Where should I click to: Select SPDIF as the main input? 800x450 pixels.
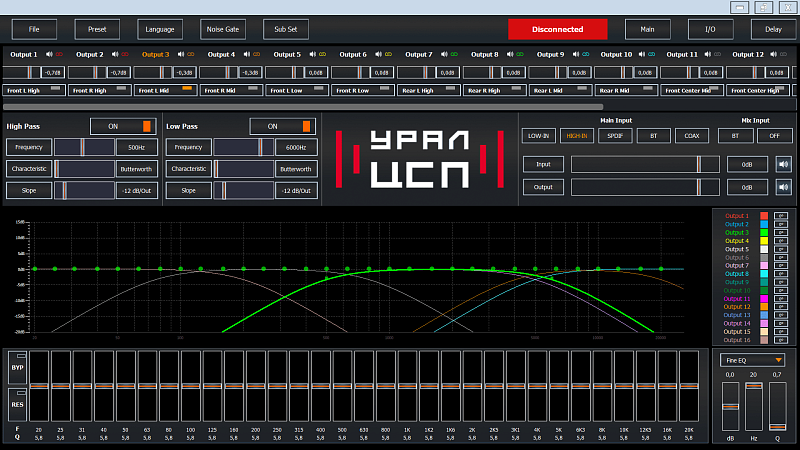point(615,136)
